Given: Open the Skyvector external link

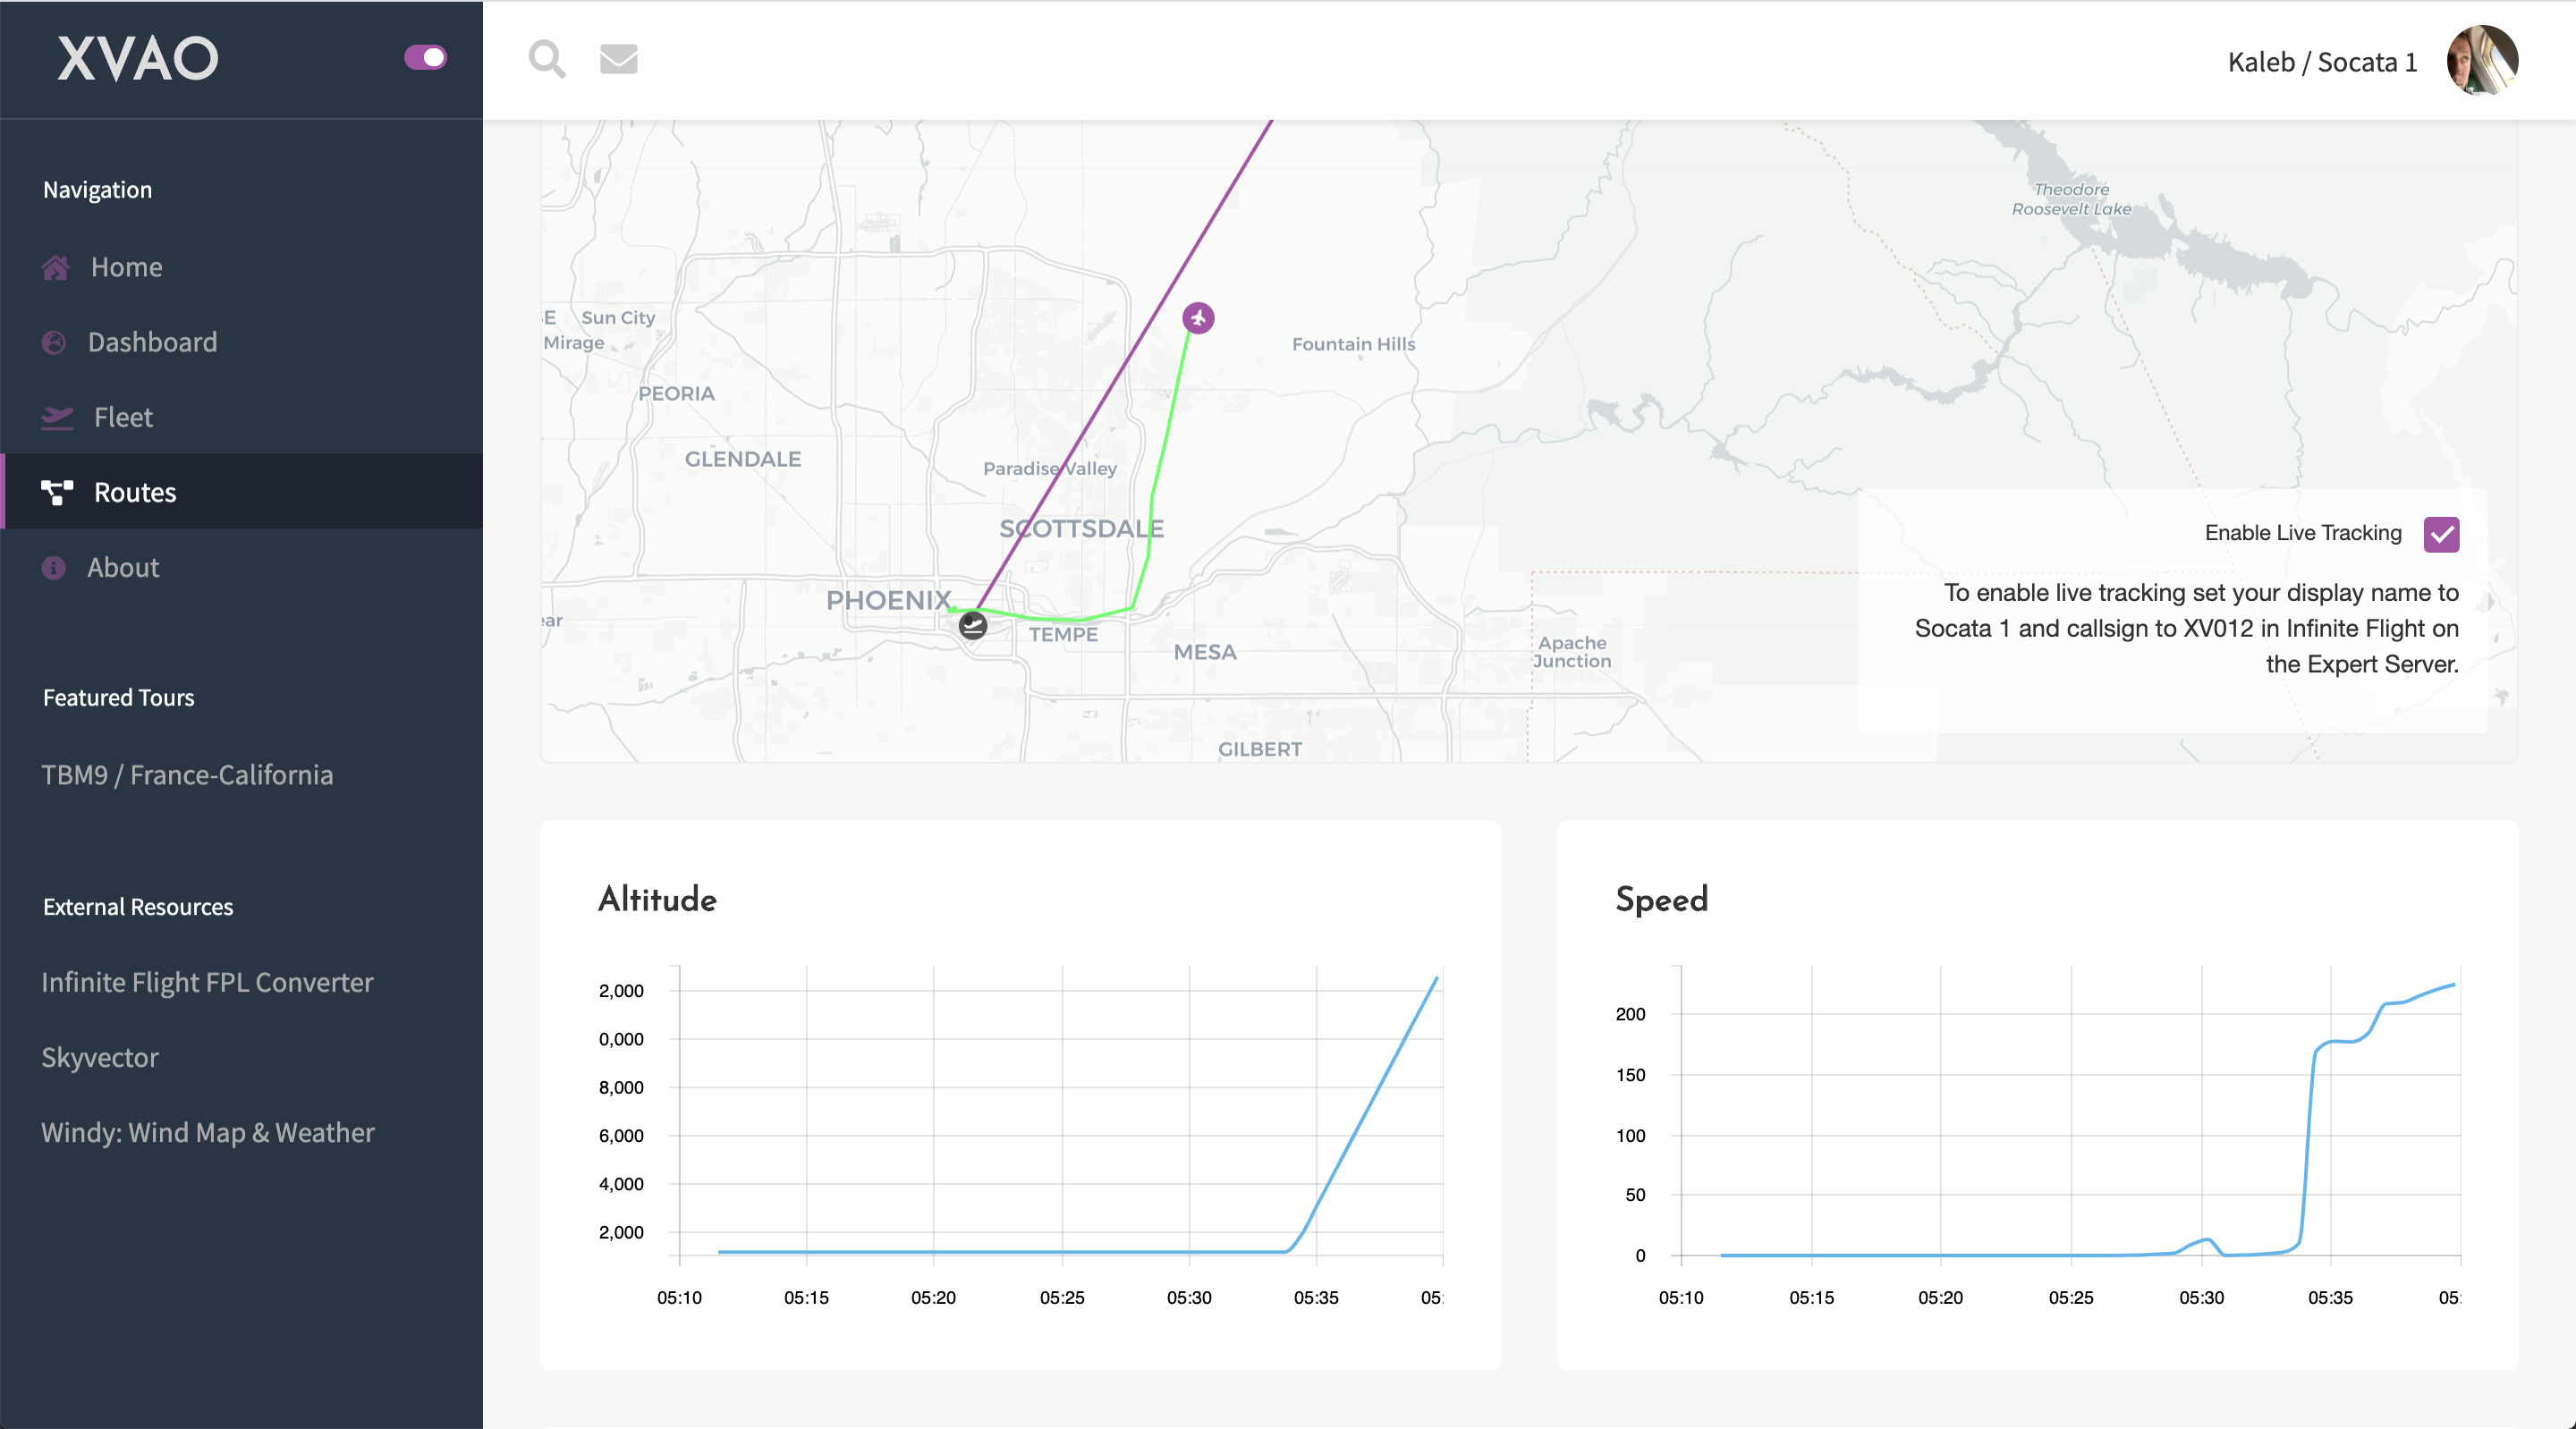Looking at the screenshot, I should (x=100, y=1057).
